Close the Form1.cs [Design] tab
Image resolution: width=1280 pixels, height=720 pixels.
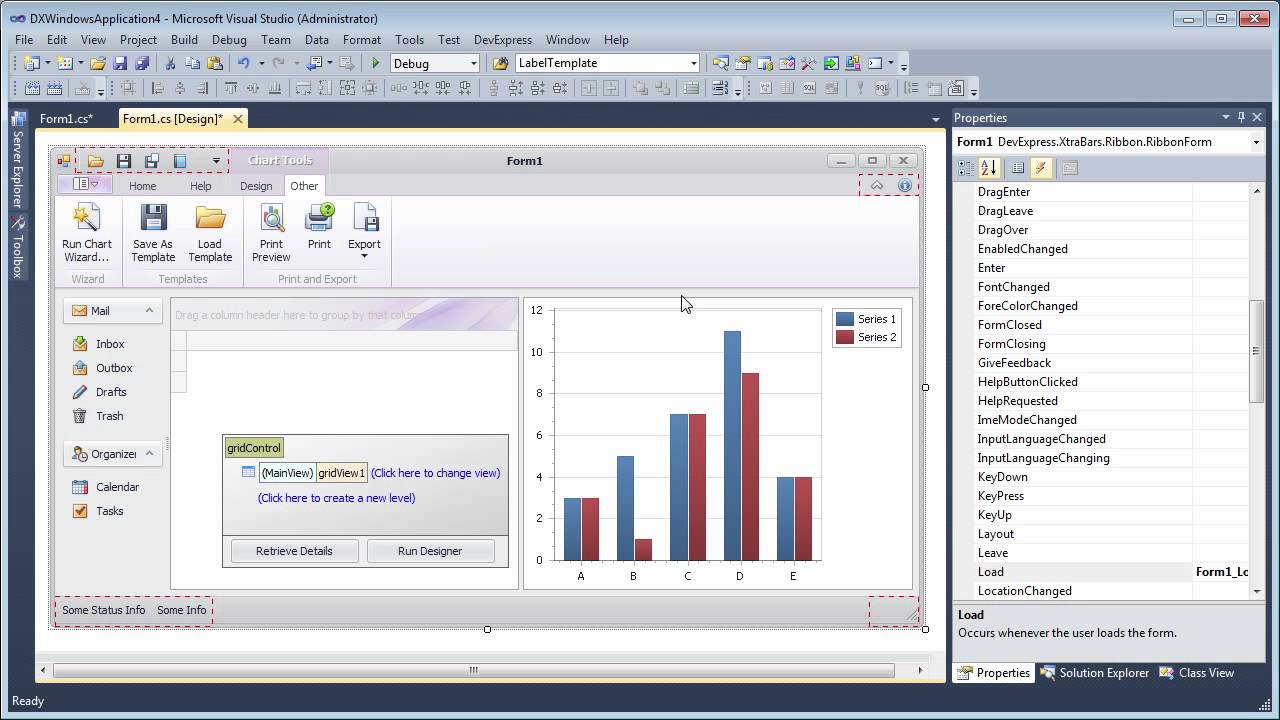click(238, 119)
